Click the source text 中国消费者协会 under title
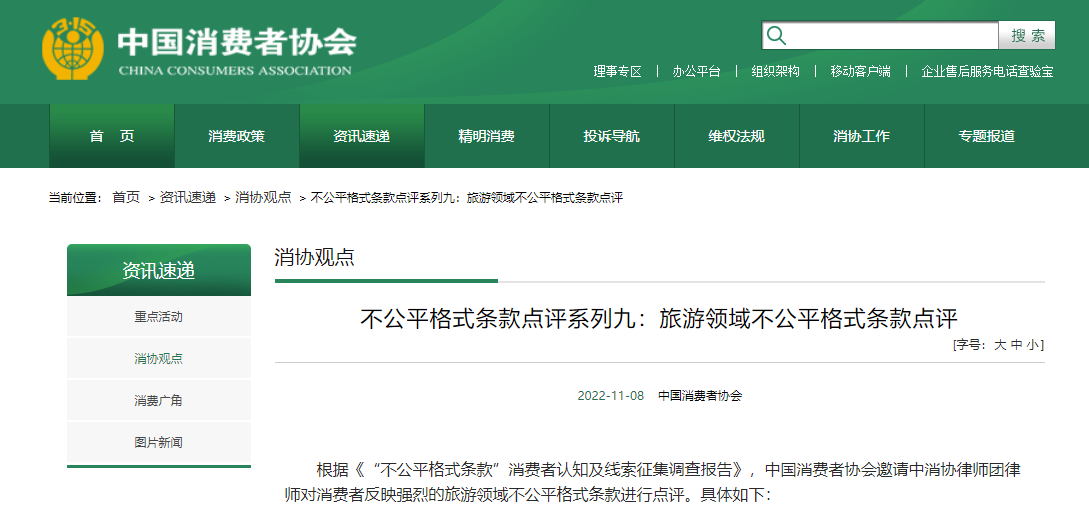Viewport: 1089px width, 518px height. point(700,396)
